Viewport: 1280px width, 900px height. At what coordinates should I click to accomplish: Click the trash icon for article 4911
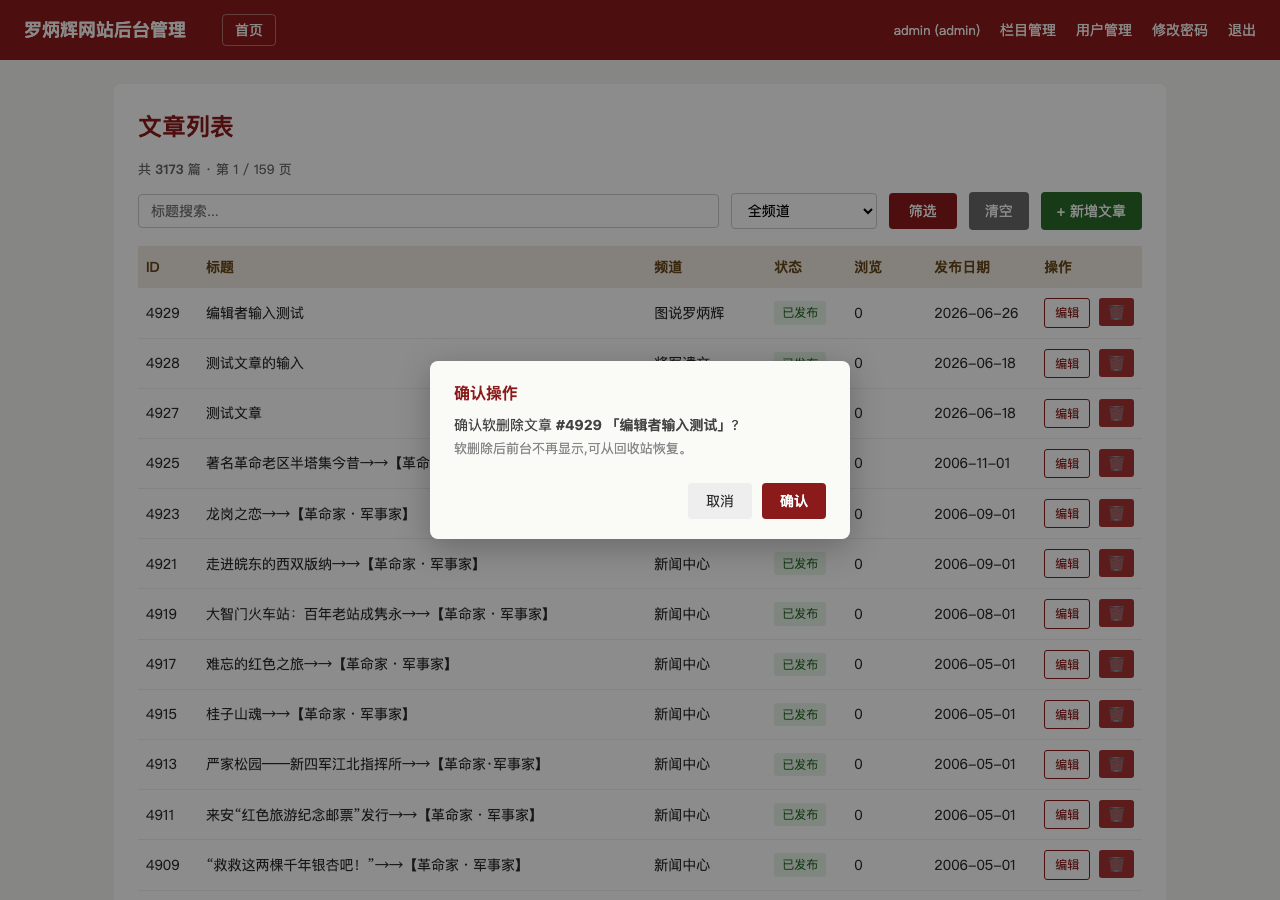[x=1116, y=814]
